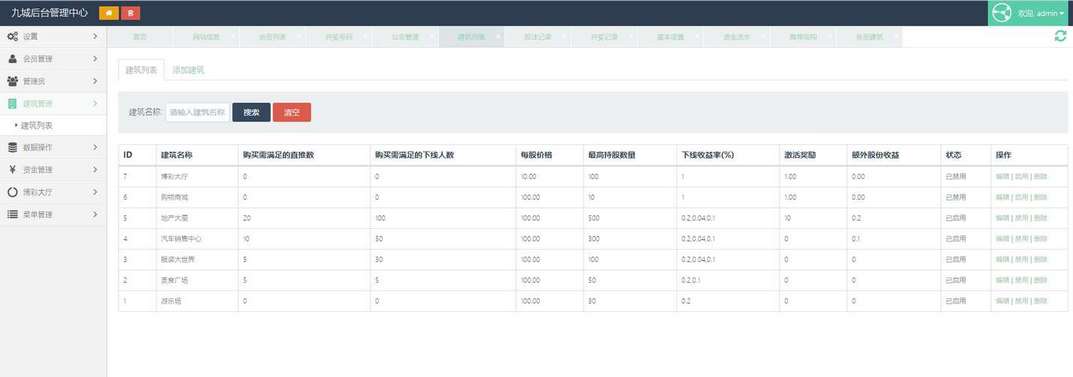Expand the 菜单管理 sidebar chevron
Viewport: 1073px width, 377px height.
[95, 214]
